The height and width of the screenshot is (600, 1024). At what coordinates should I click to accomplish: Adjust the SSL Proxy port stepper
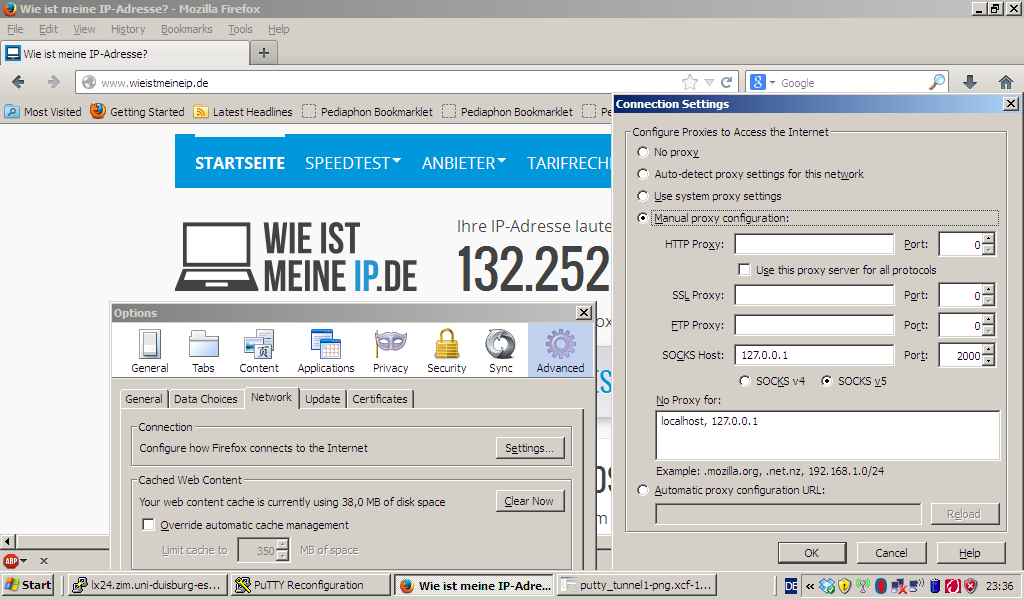click(989, 295)
